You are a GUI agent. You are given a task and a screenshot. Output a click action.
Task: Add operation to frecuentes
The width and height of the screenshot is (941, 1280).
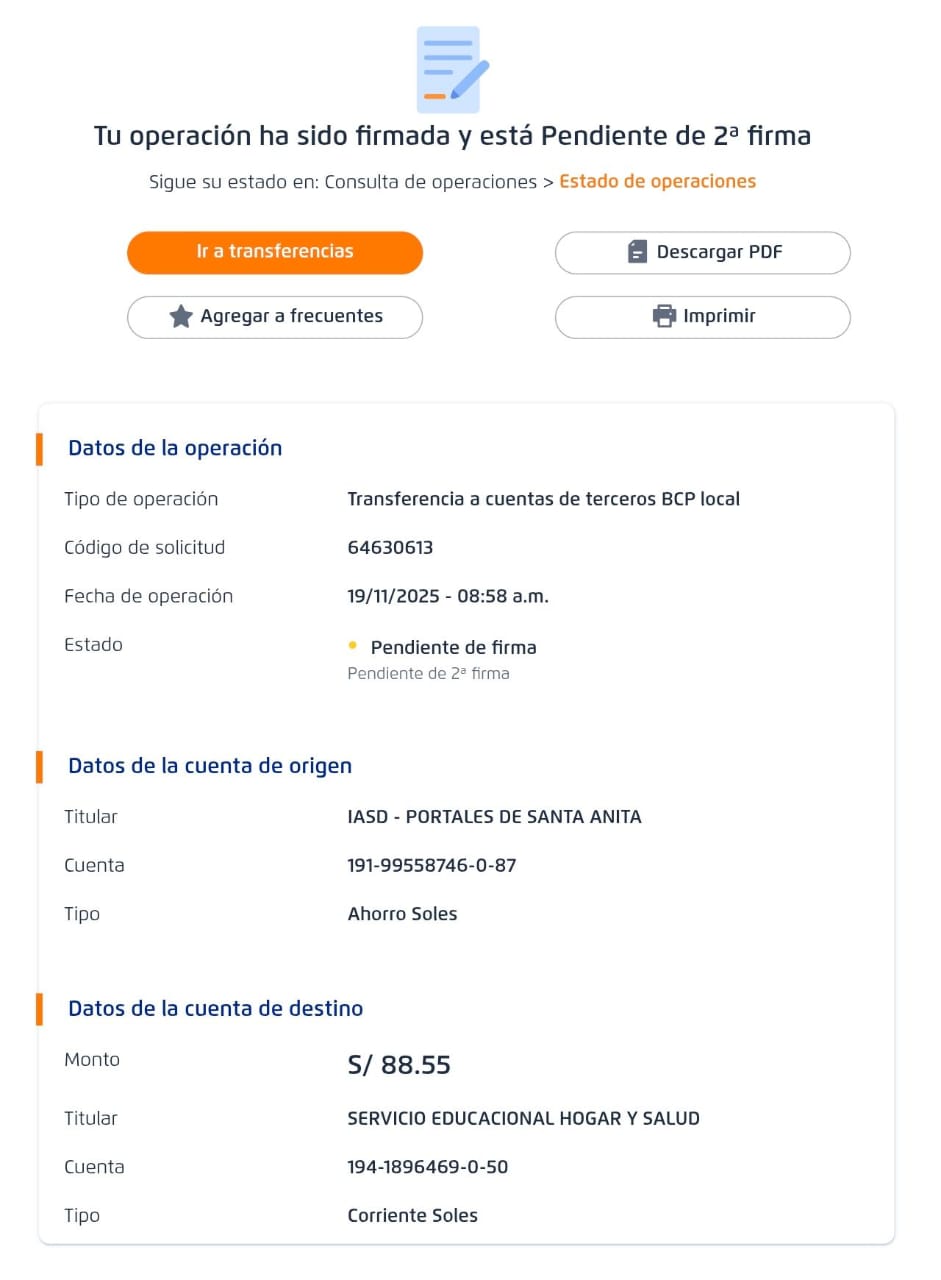pyautogui.click(x=275, y=317)
